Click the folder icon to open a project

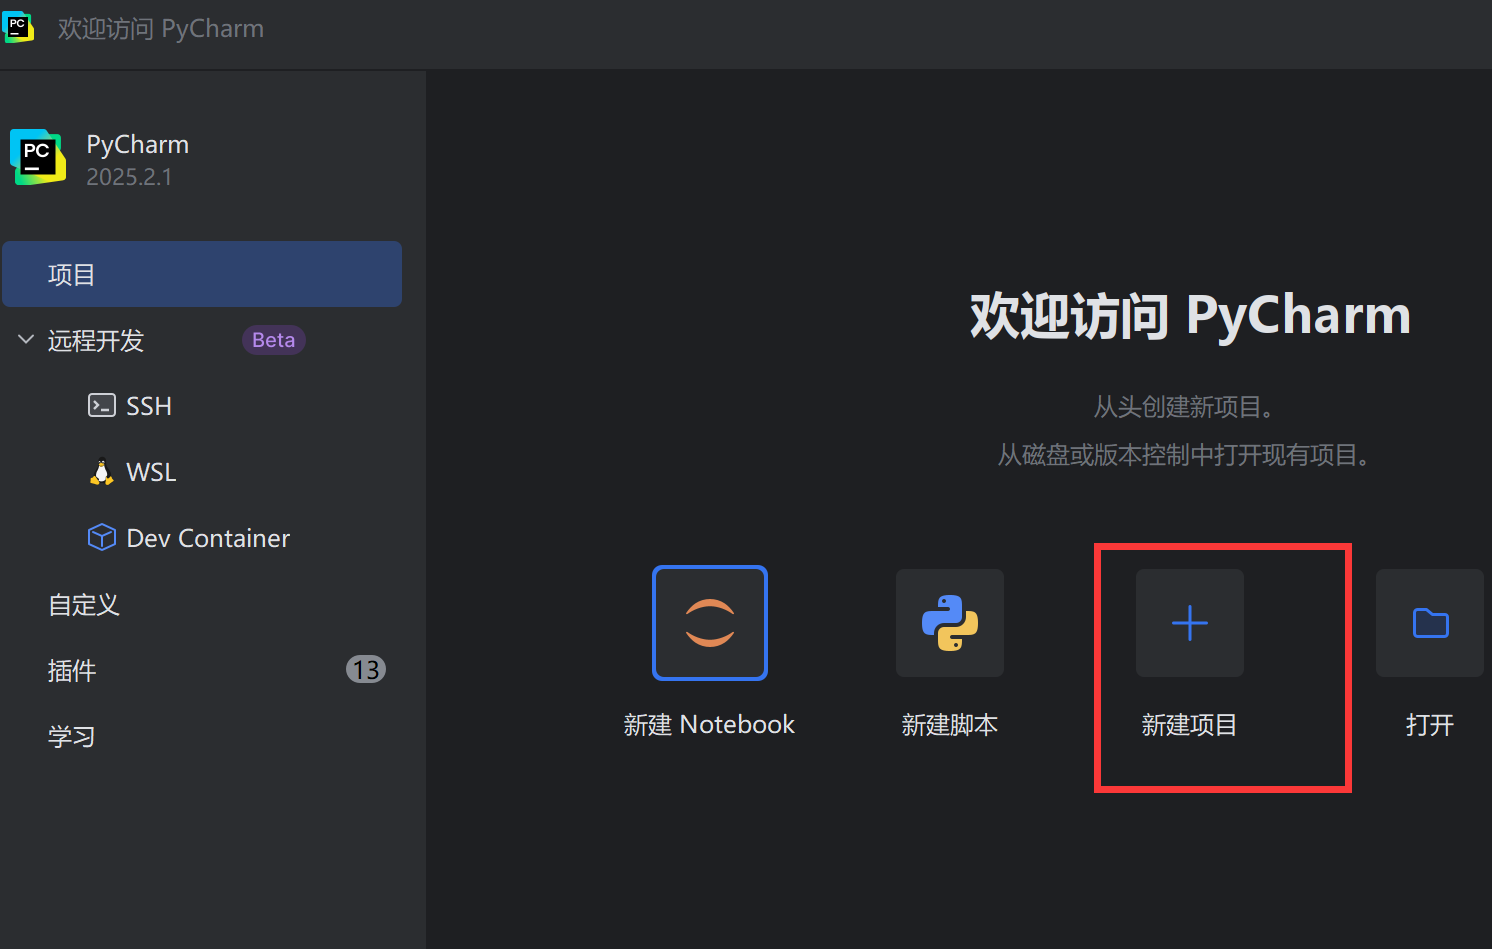(1430, 623)
